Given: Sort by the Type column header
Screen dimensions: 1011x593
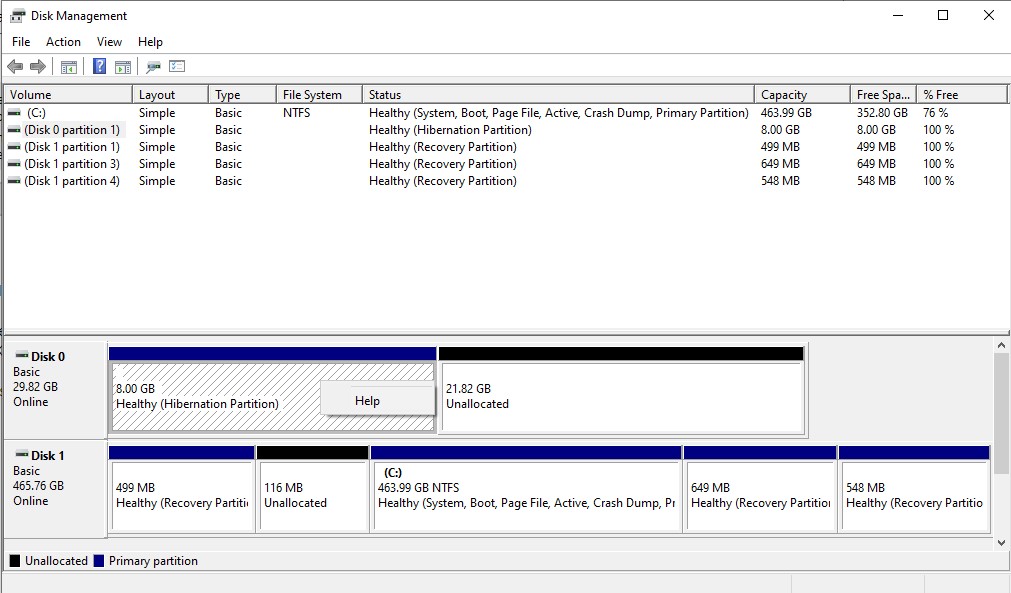Looking at the screenshot, I should 242,95.
